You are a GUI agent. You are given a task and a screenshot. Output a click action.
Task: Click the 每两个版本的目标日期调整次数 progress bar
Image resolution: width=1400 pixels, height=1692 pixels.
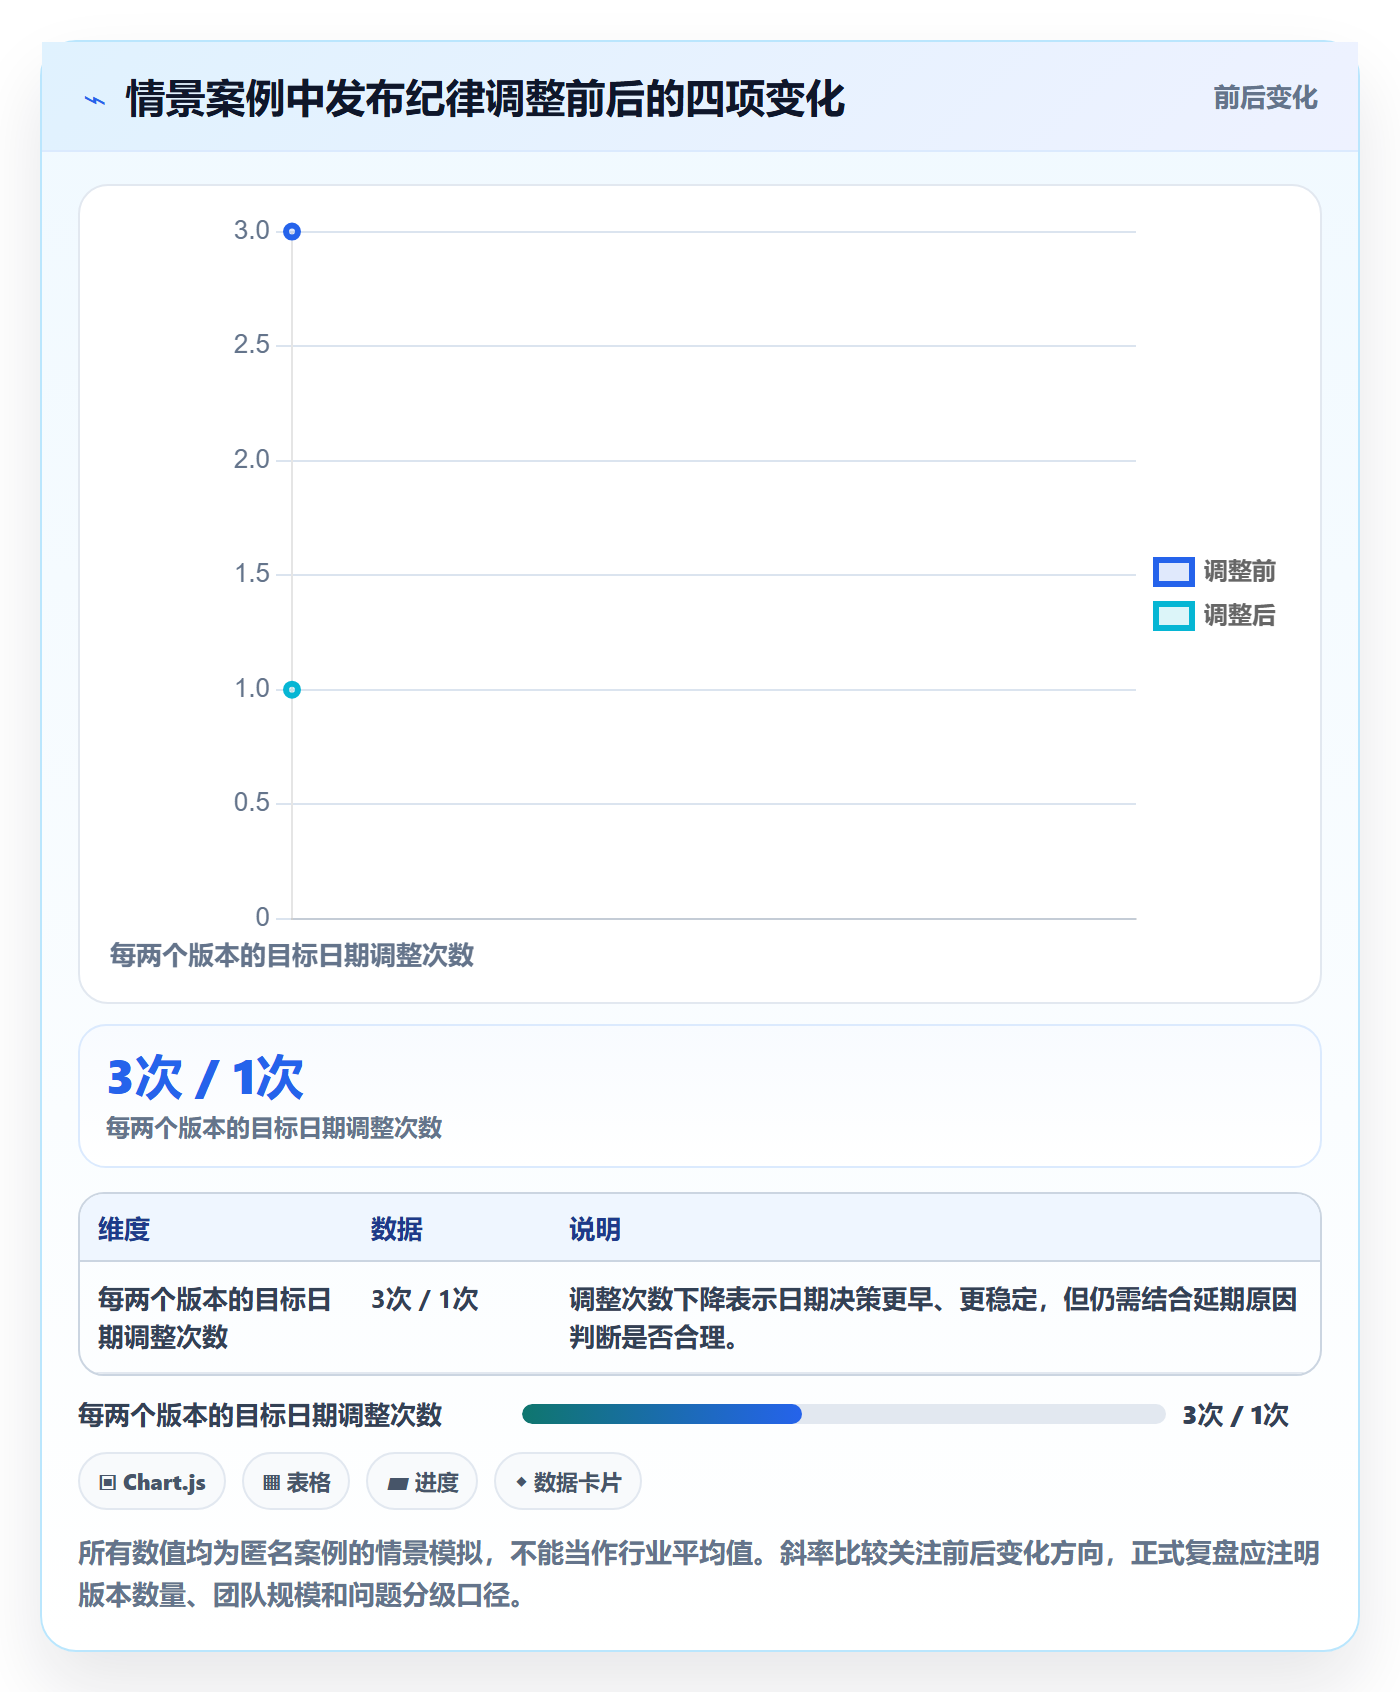click(844, 1414)
